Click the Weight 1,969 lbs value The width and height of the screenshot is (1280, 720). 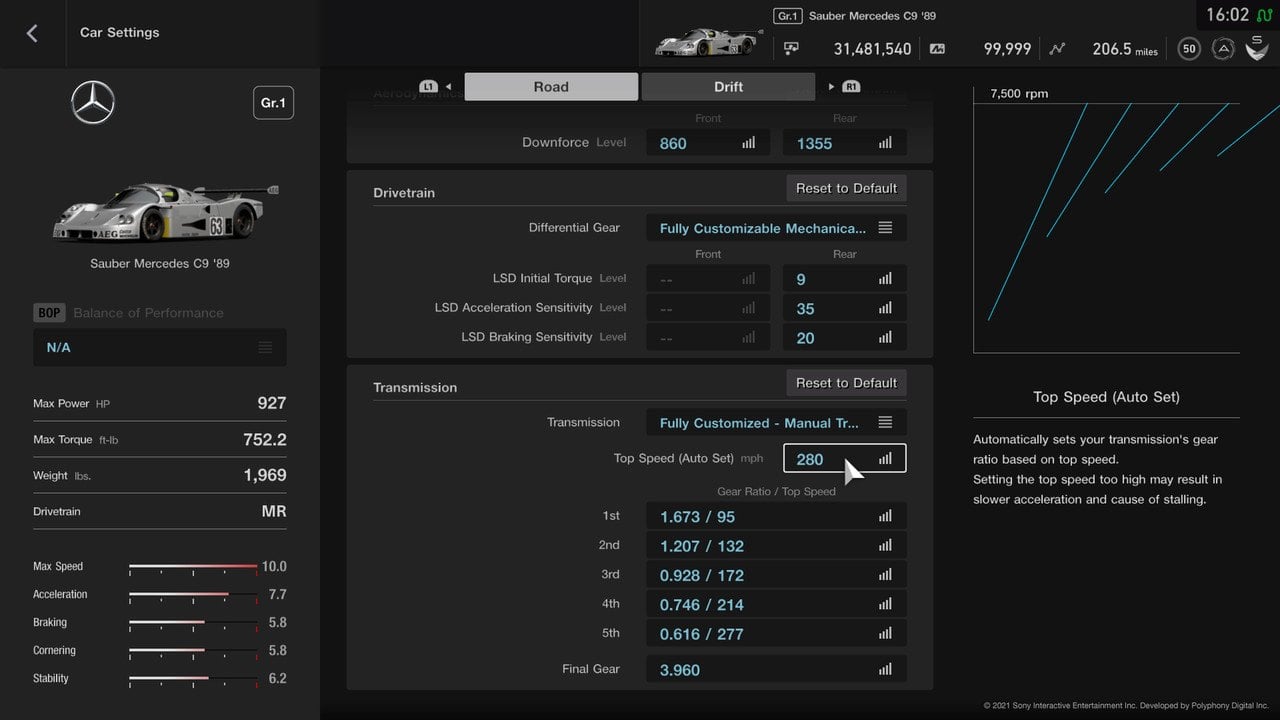[x=265, y=475]
